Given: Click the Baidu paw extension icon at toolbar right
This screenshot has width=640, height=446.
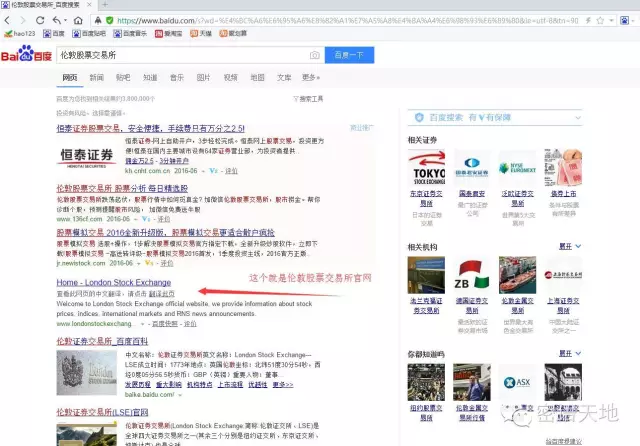Looking at the screenshot, I should (x=624, y=20).
